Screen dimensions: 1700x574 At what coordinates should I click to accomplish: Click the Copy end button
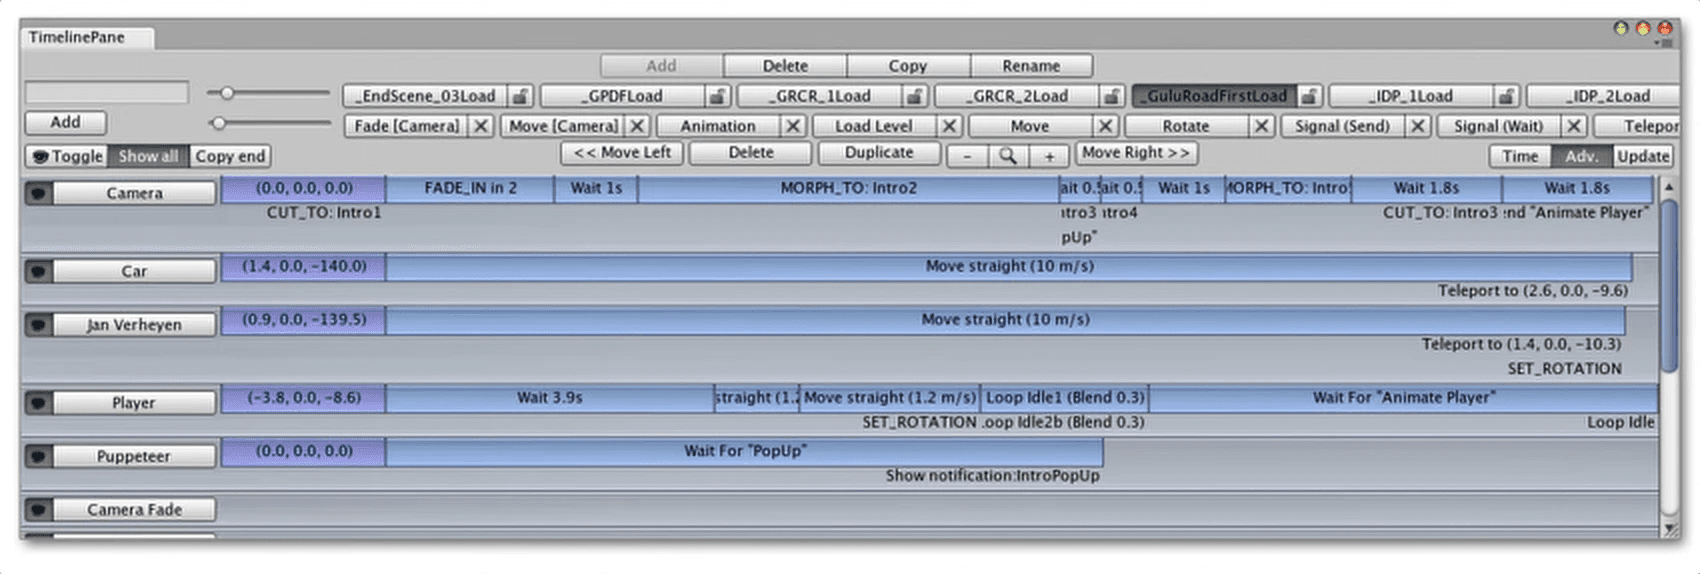pos(230,156)
